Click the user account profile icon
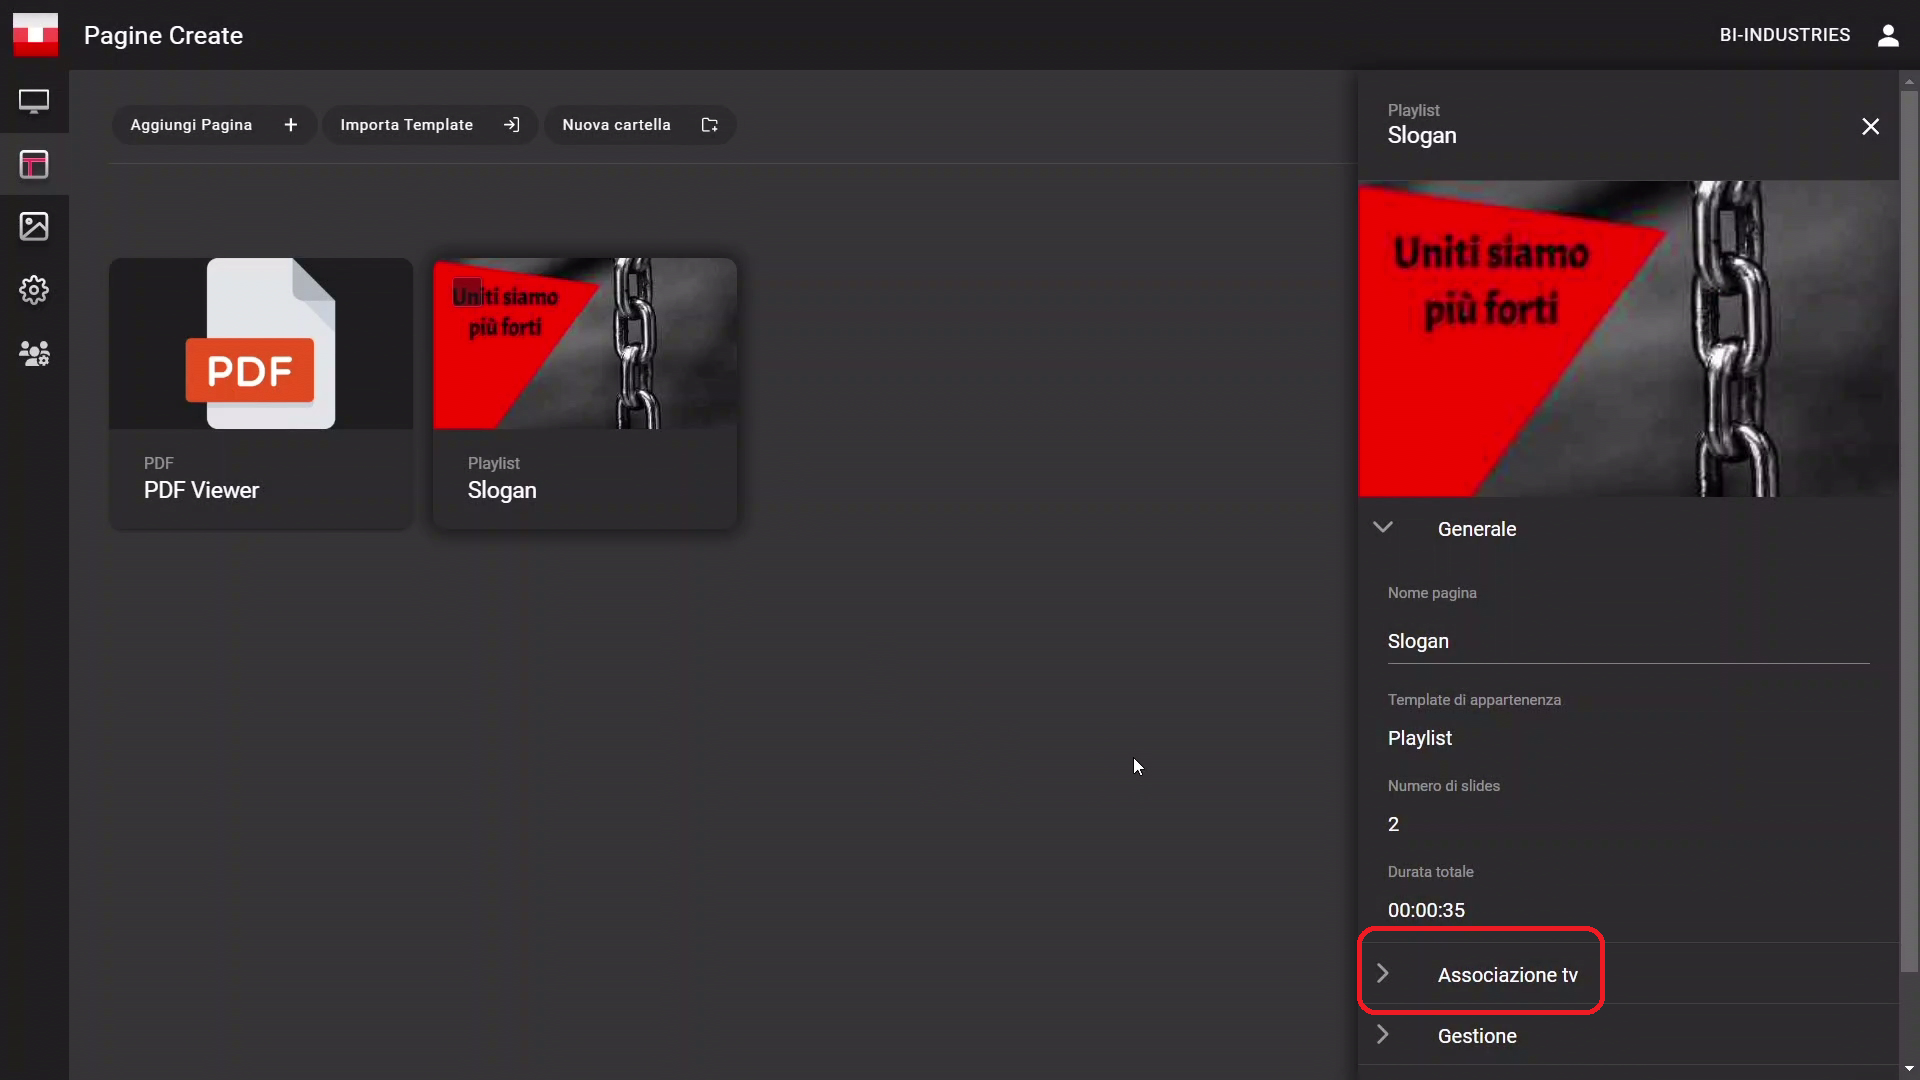The image size is (1920, 1080). pyautogui.click(x=1888, y=35)
